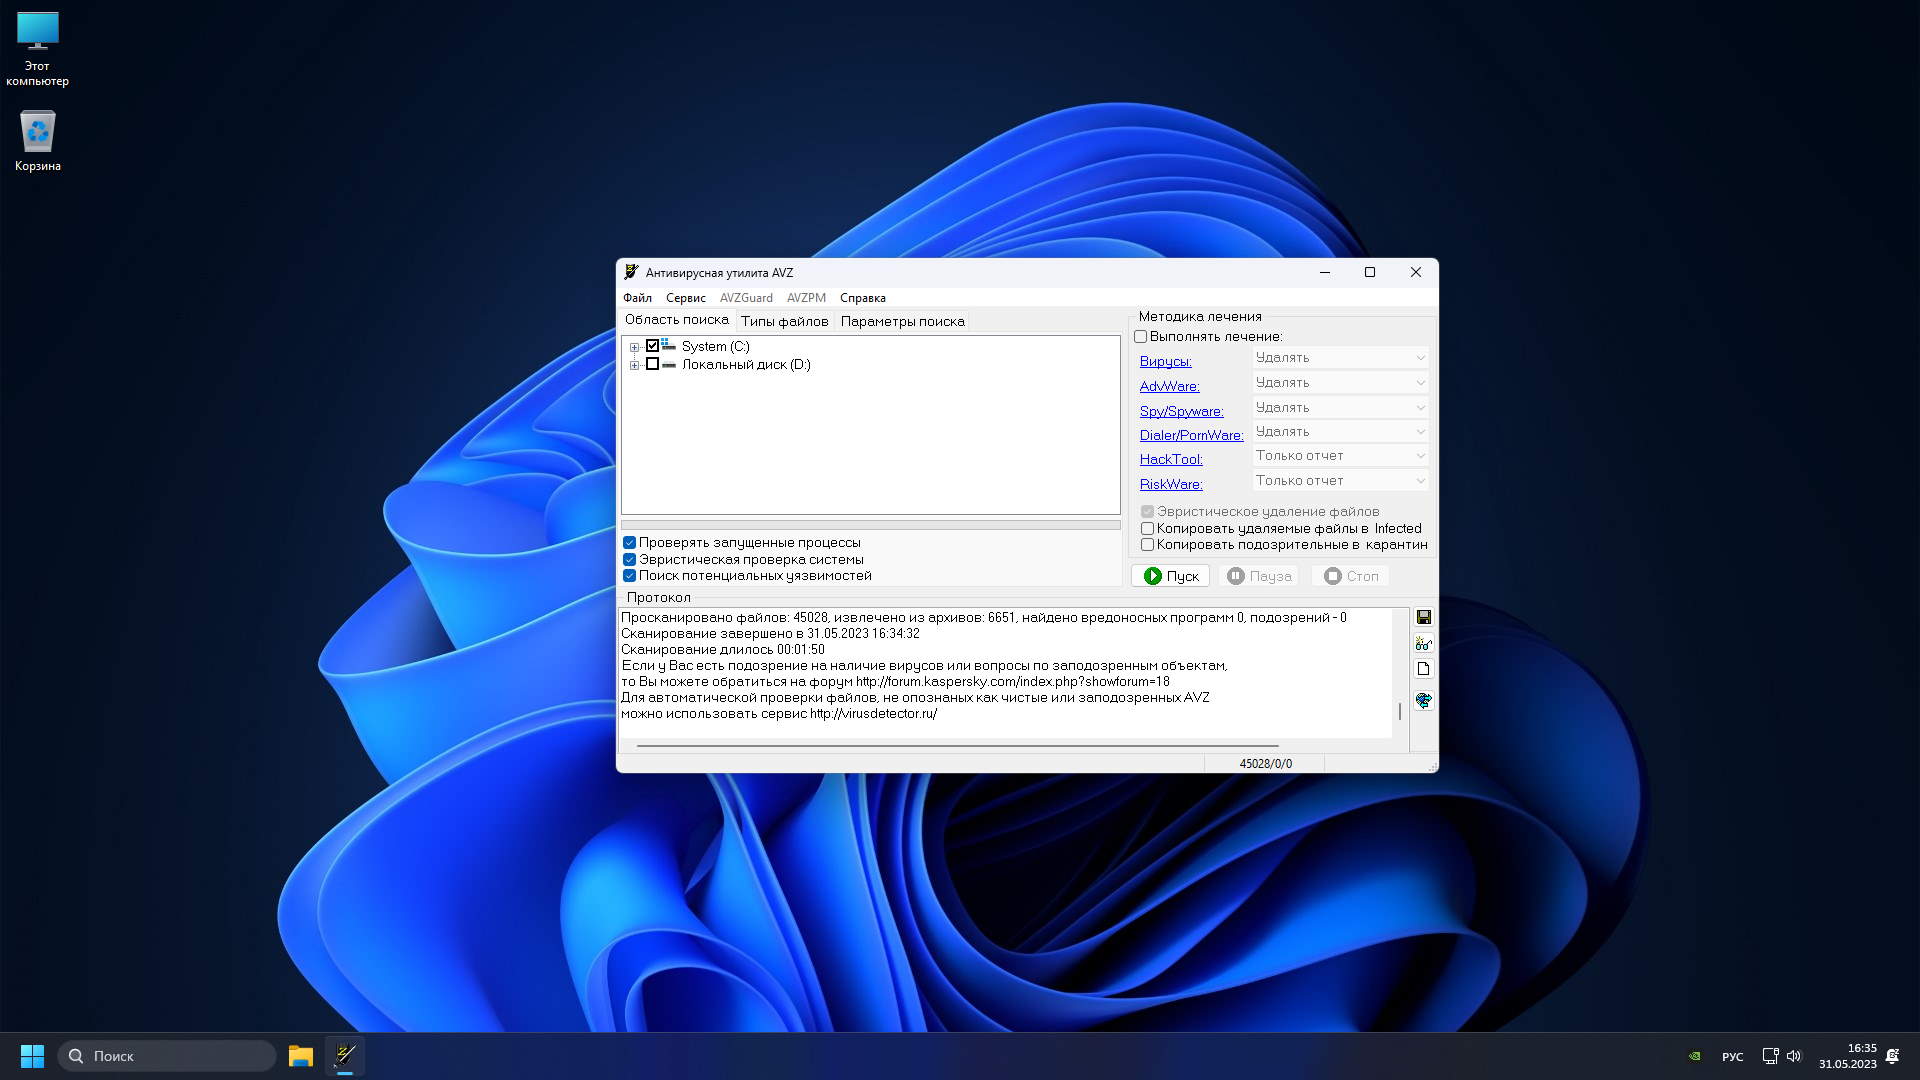Expand the System (C:) tree node
1920x1080 pixels.
point(634,347)
